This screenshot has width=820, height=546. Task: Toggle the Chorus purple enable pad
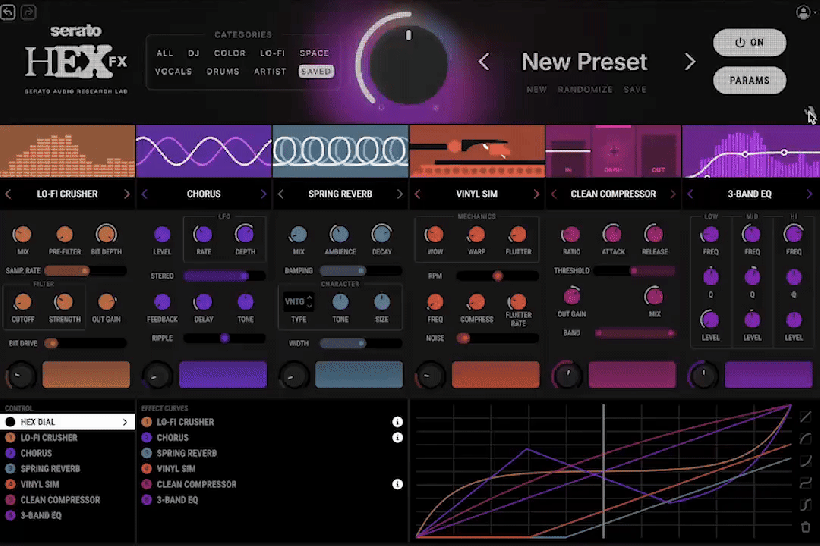pyautogui.click(x=223, y=374)
